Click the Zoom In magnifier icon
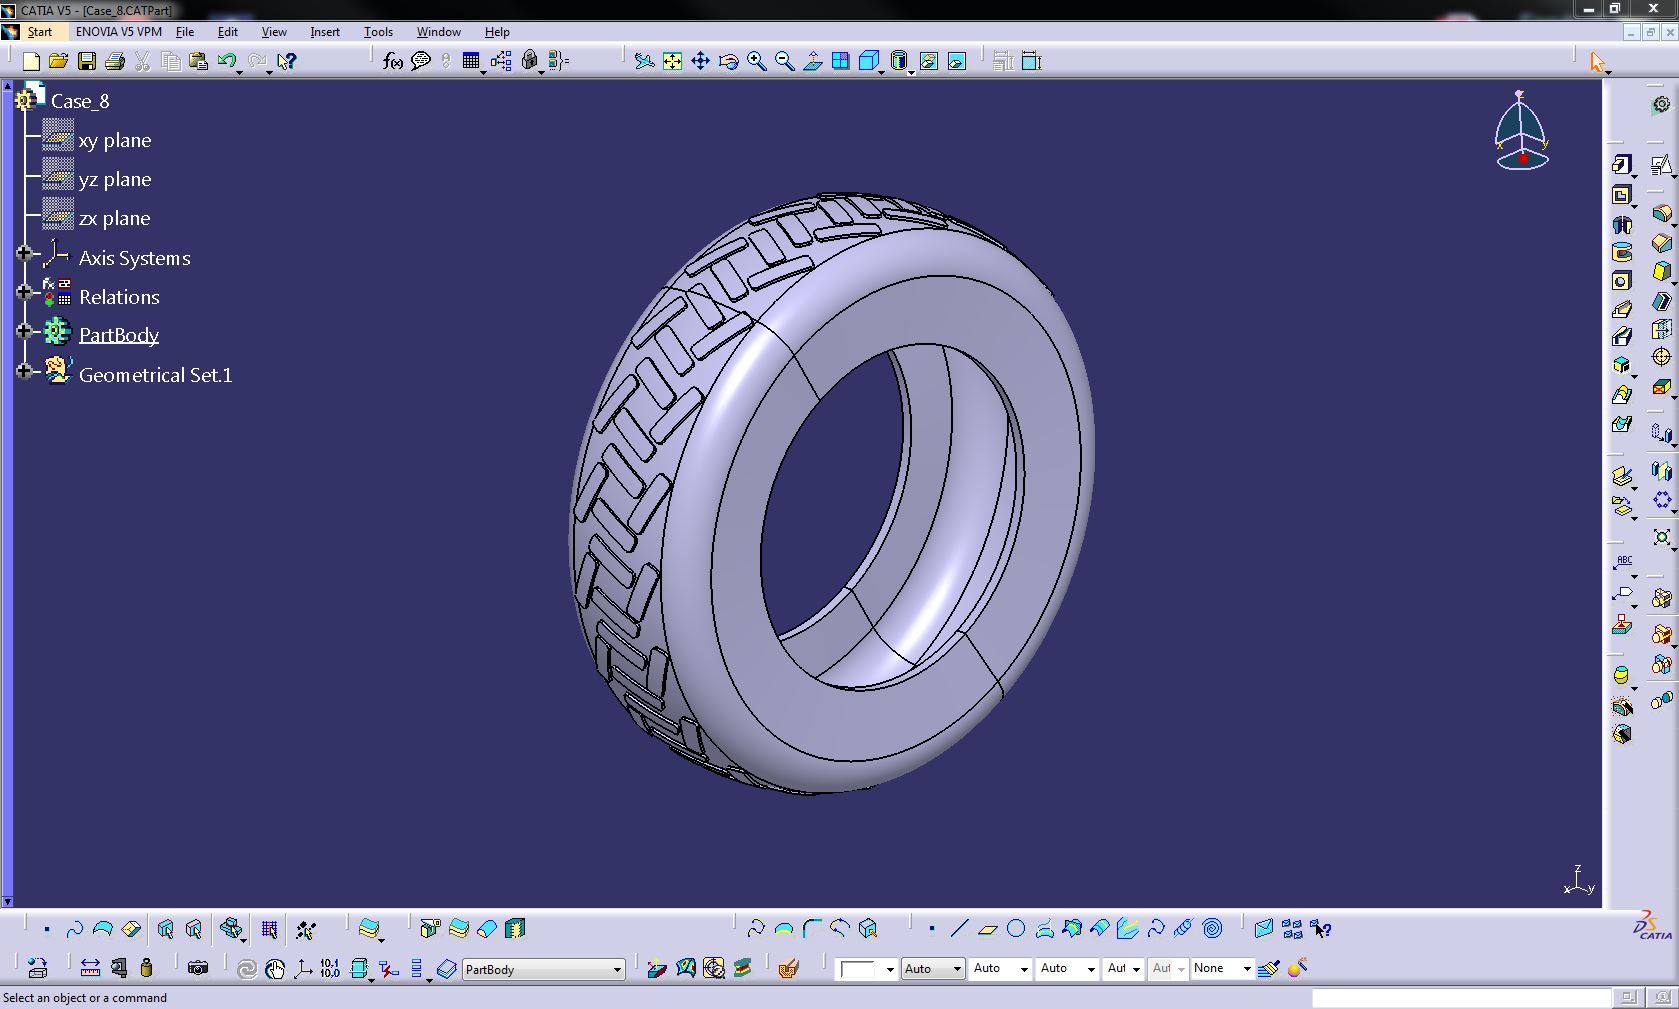1679x1009 pixels. [x=757, y=62]
